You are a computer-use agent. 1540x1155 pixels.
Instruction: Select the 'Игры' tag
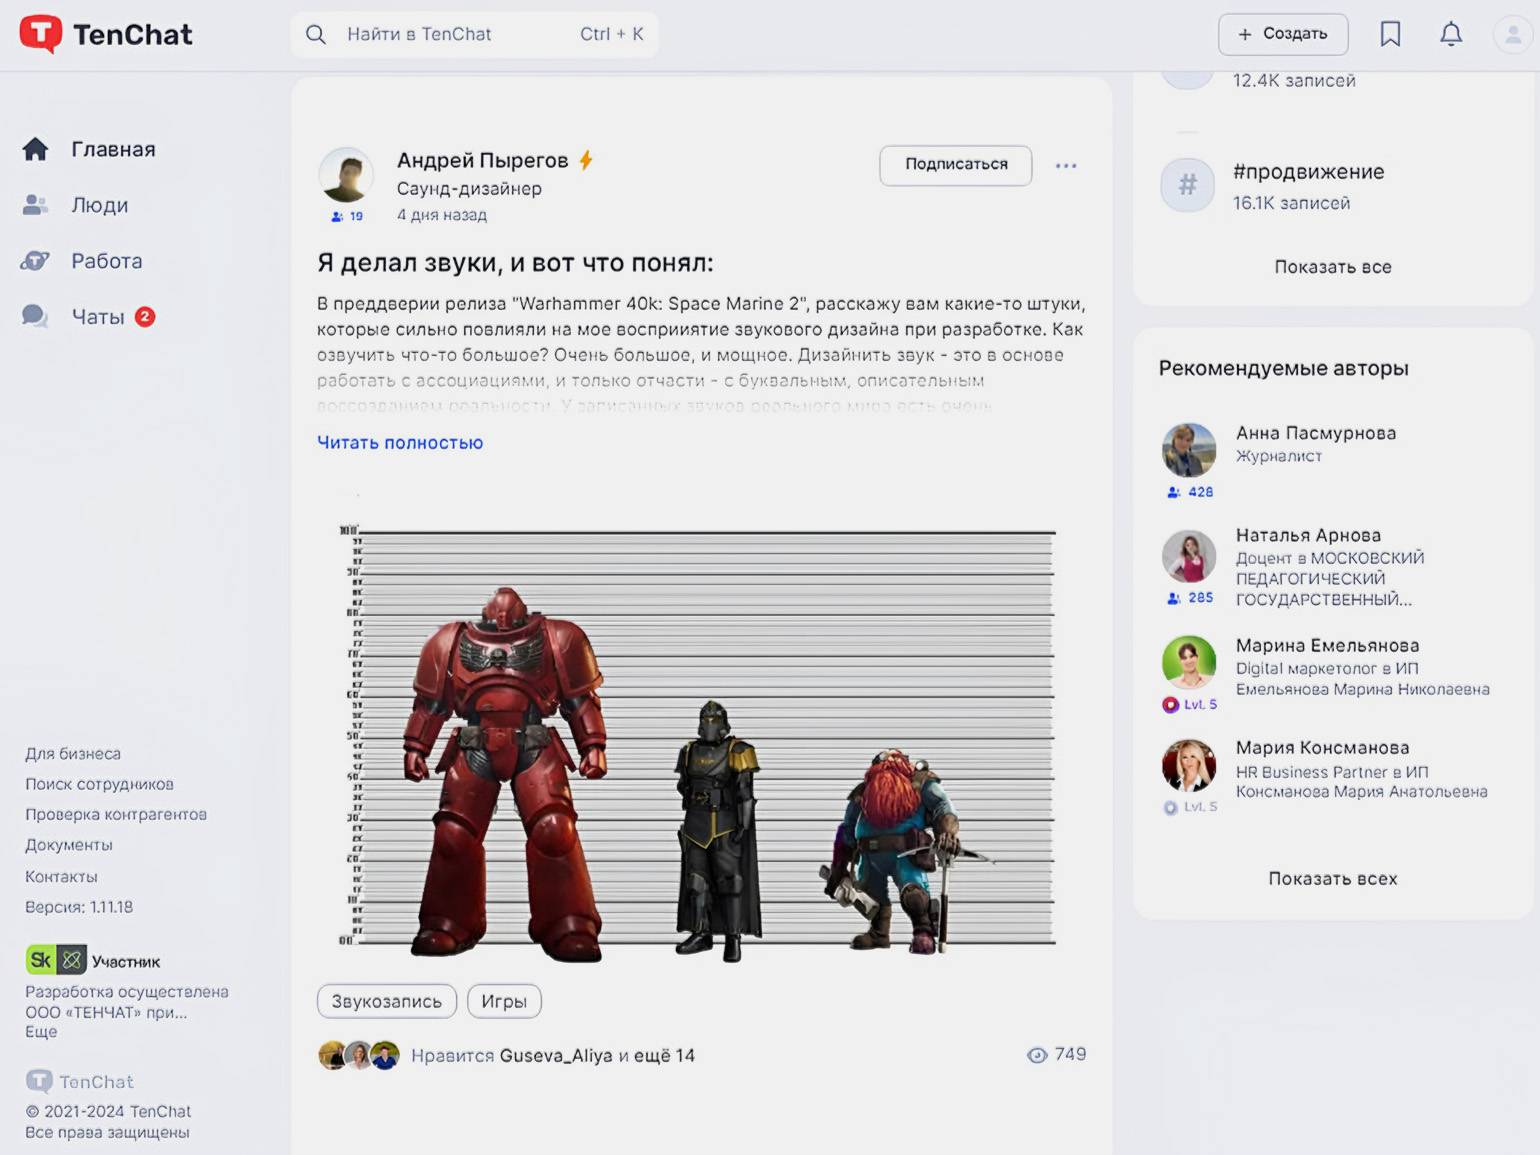click(x=504, y=1001)
